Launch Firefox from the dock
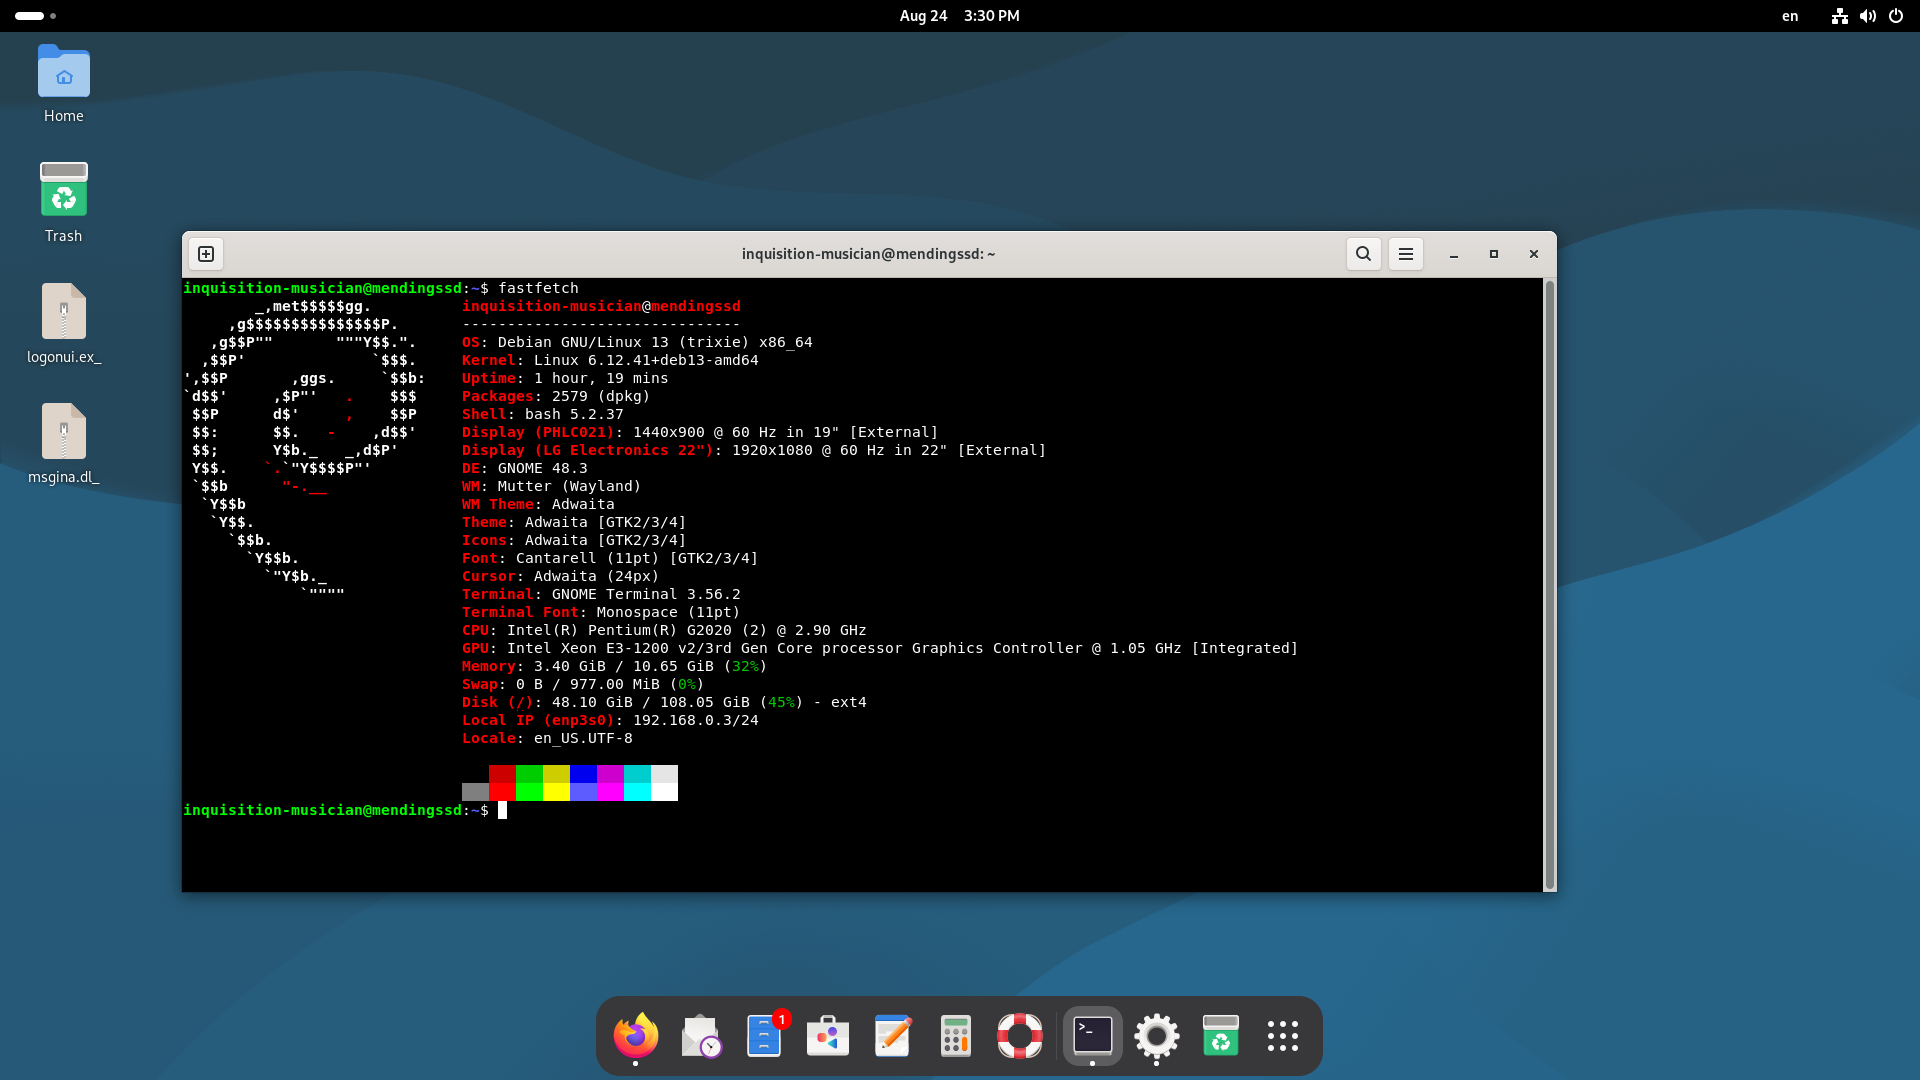This screenshot has width=1920, height=1080. tap(636, 1036)
